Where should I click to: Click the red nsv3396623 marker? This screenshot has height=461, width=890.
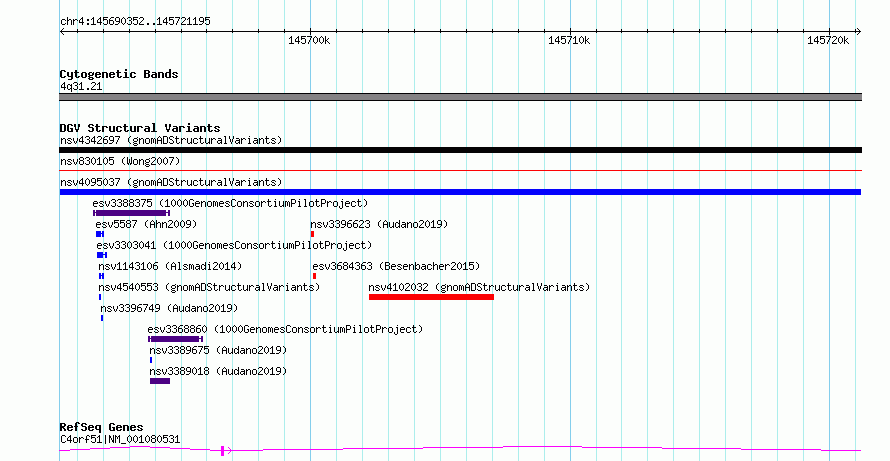(312, 234)
